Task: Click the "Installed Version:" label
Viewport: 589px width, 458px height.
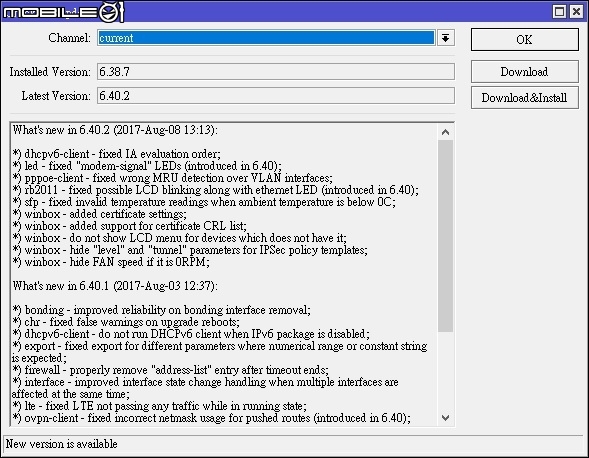Action: 50,72
